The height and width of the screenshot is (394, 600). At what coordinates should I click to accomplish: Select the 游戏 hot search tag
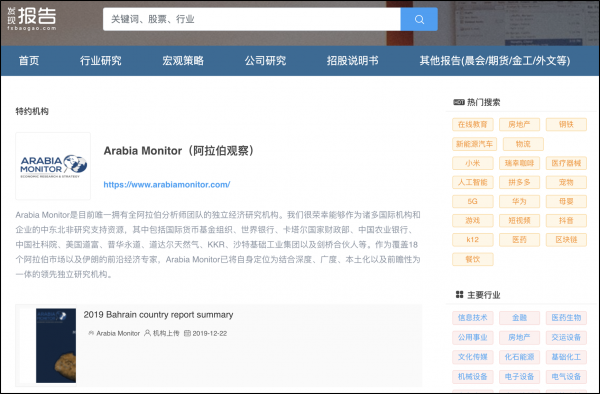473,220
